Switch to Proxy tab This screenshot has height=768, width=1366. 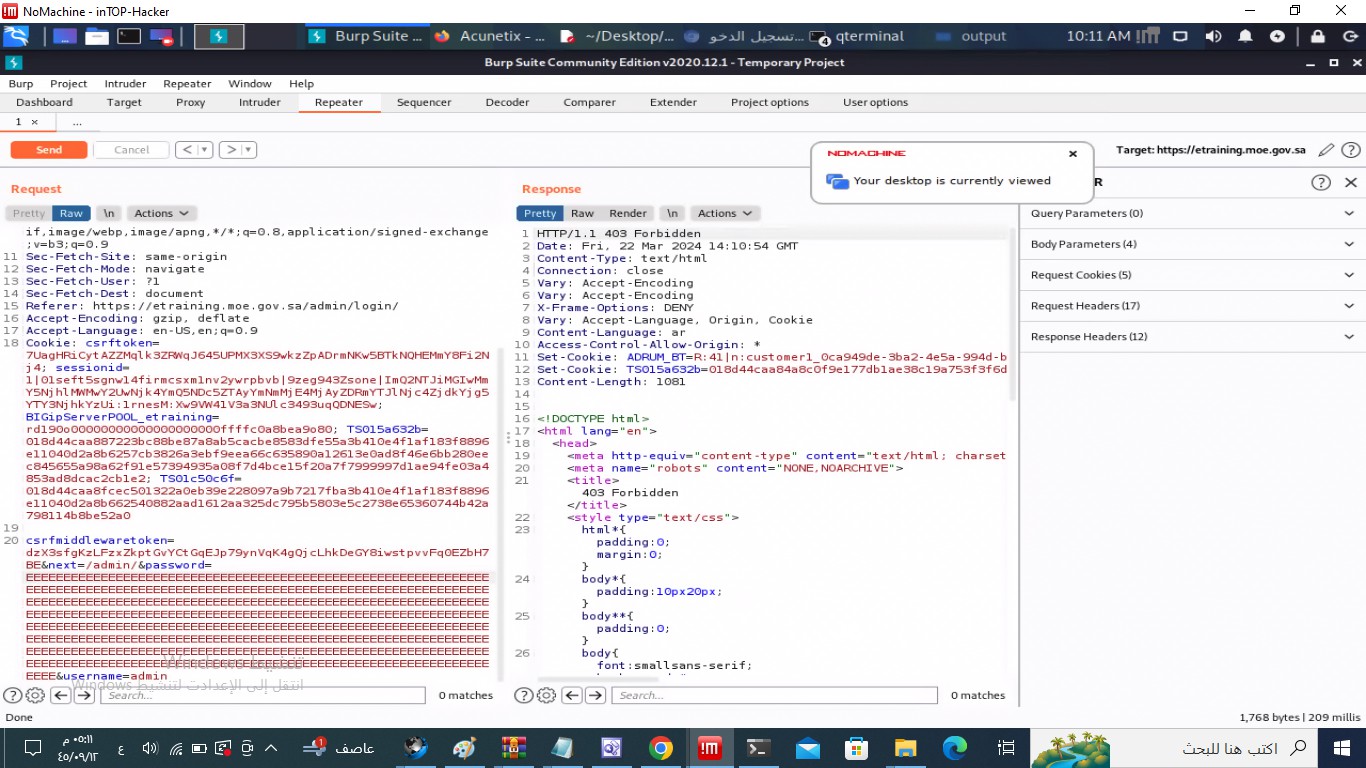191,102
